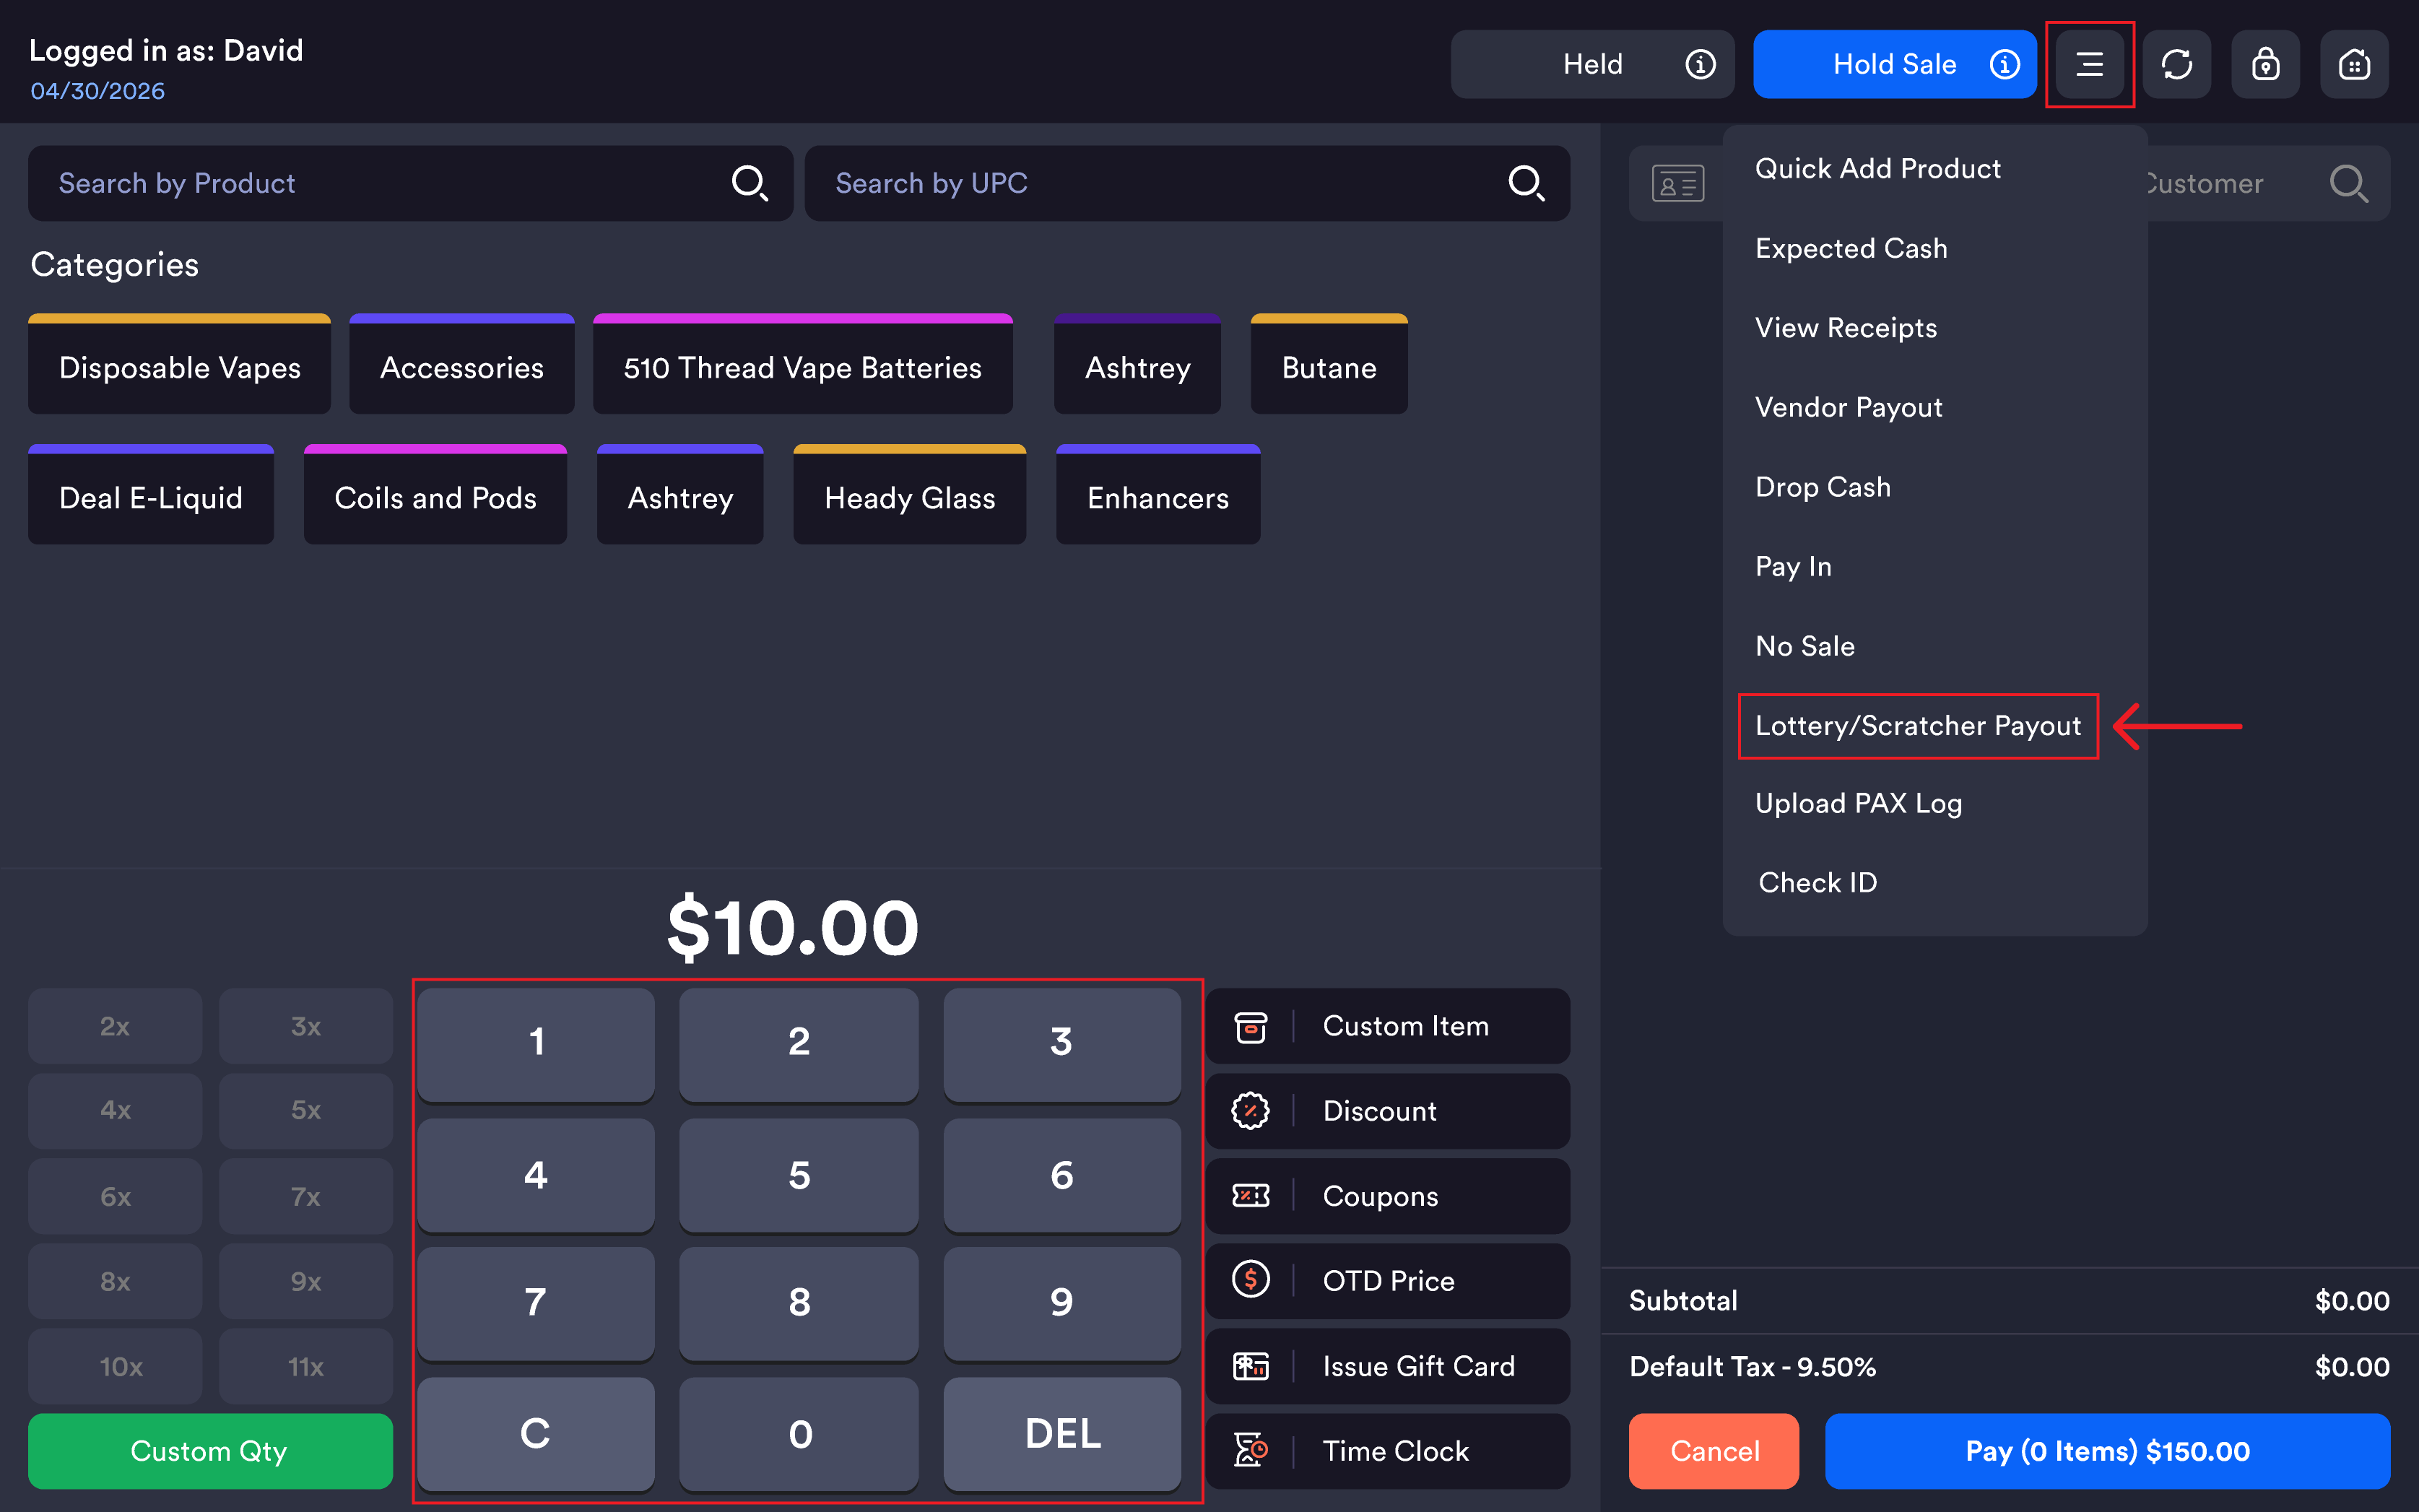2419x1512 pixels.
Task: Click the OTD Price dollar icon
Action: click(1250, 1279)
